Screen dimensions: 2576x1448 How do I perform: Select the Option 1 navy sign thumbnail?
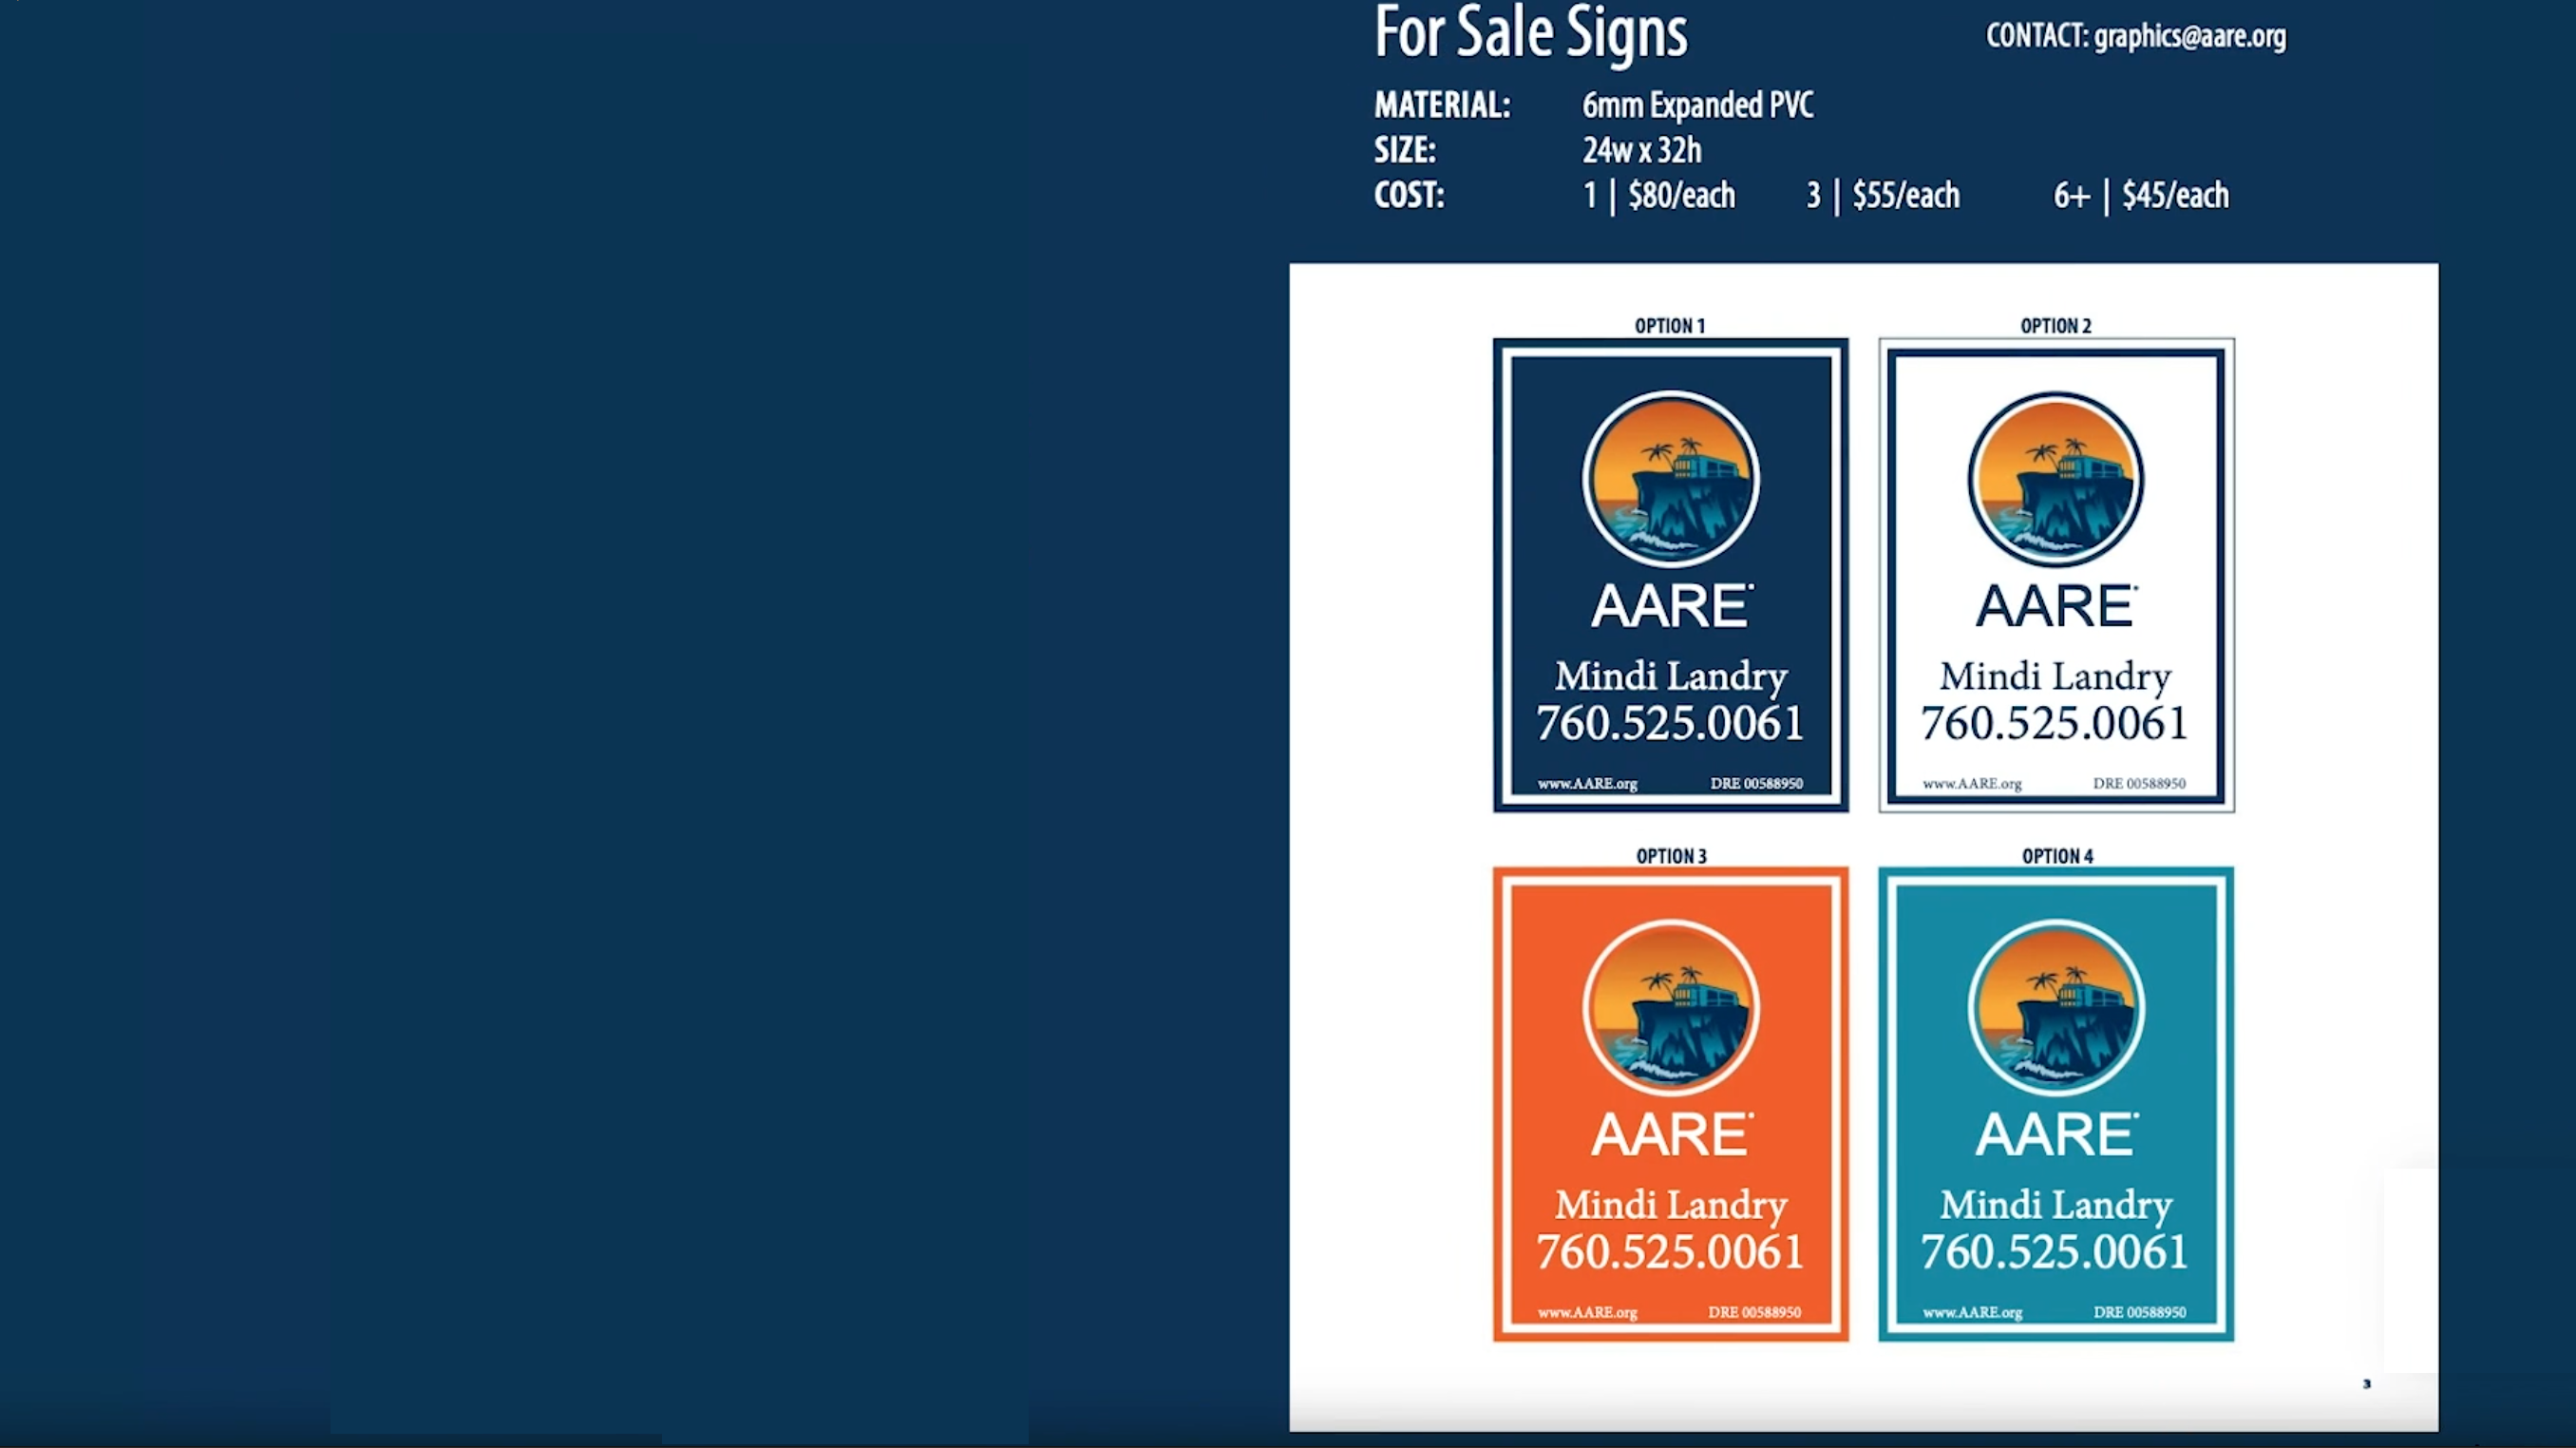1671,575
